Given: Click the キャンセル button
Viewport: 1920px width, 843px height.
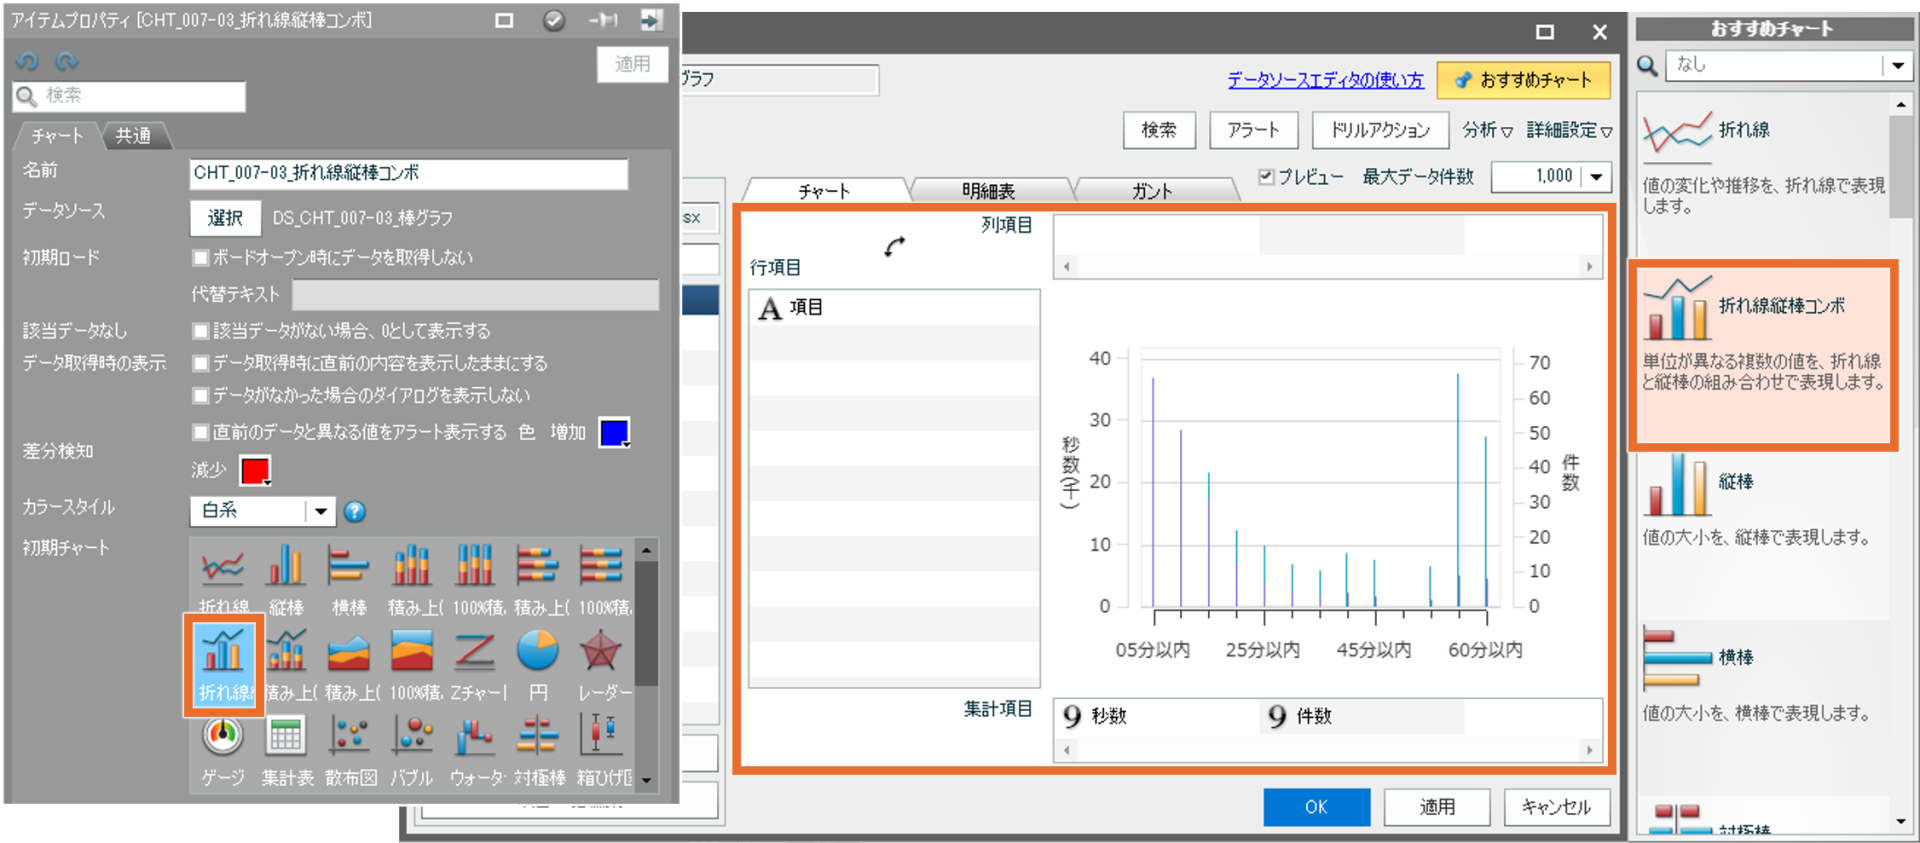Looking at the screenshot, I should click(x=1556, y=807).
